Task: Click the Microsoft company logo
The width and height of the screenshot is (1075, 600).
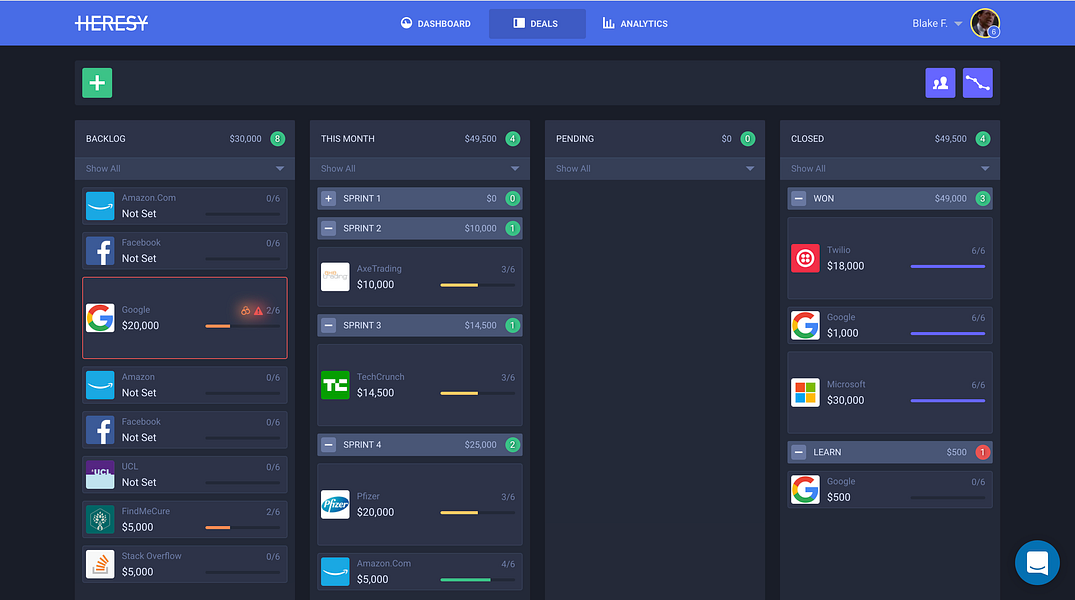Action: [805, 393]
